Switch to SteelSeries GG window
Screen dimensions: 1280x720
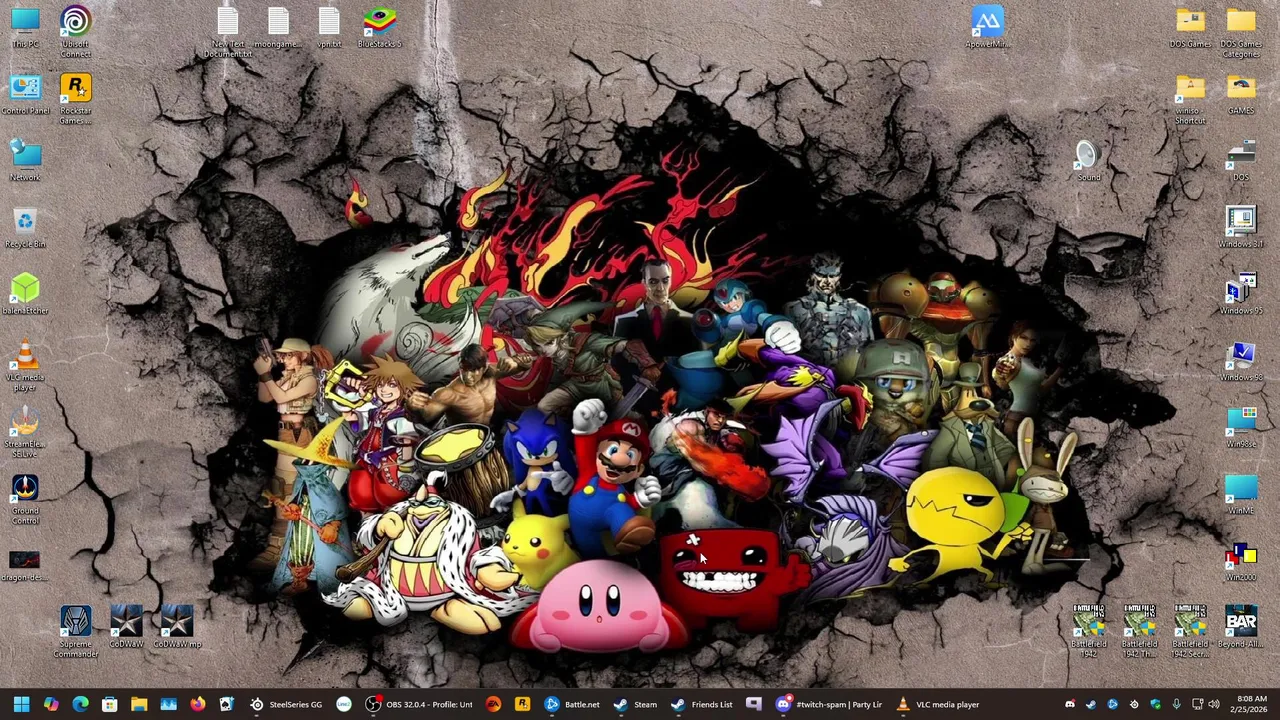pos(286,704)
